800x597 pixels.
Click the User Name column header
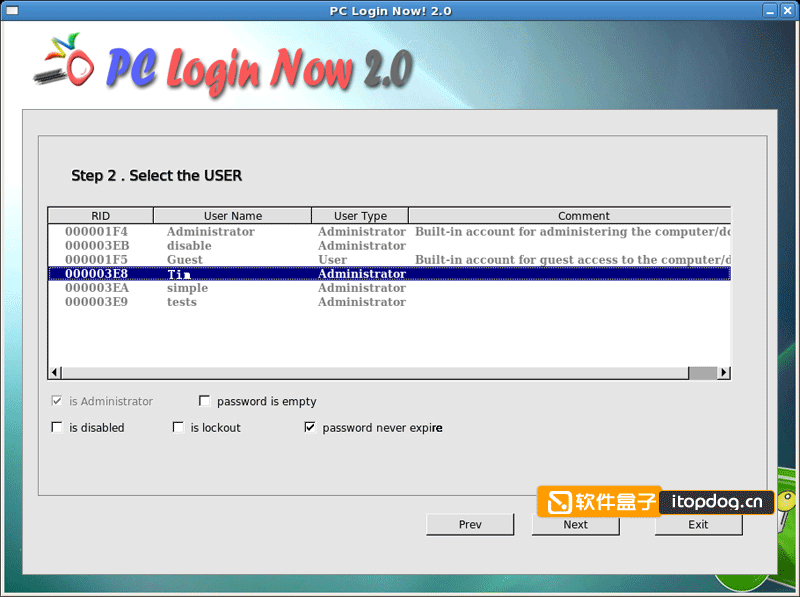click(233, 216)
